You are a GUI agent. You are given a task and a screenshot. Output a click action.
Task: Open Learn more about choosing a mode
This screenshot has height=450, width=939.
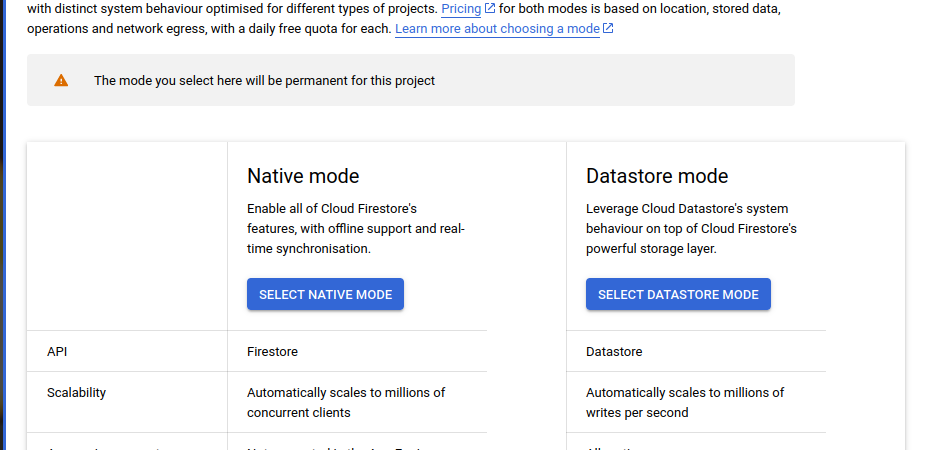497,29
